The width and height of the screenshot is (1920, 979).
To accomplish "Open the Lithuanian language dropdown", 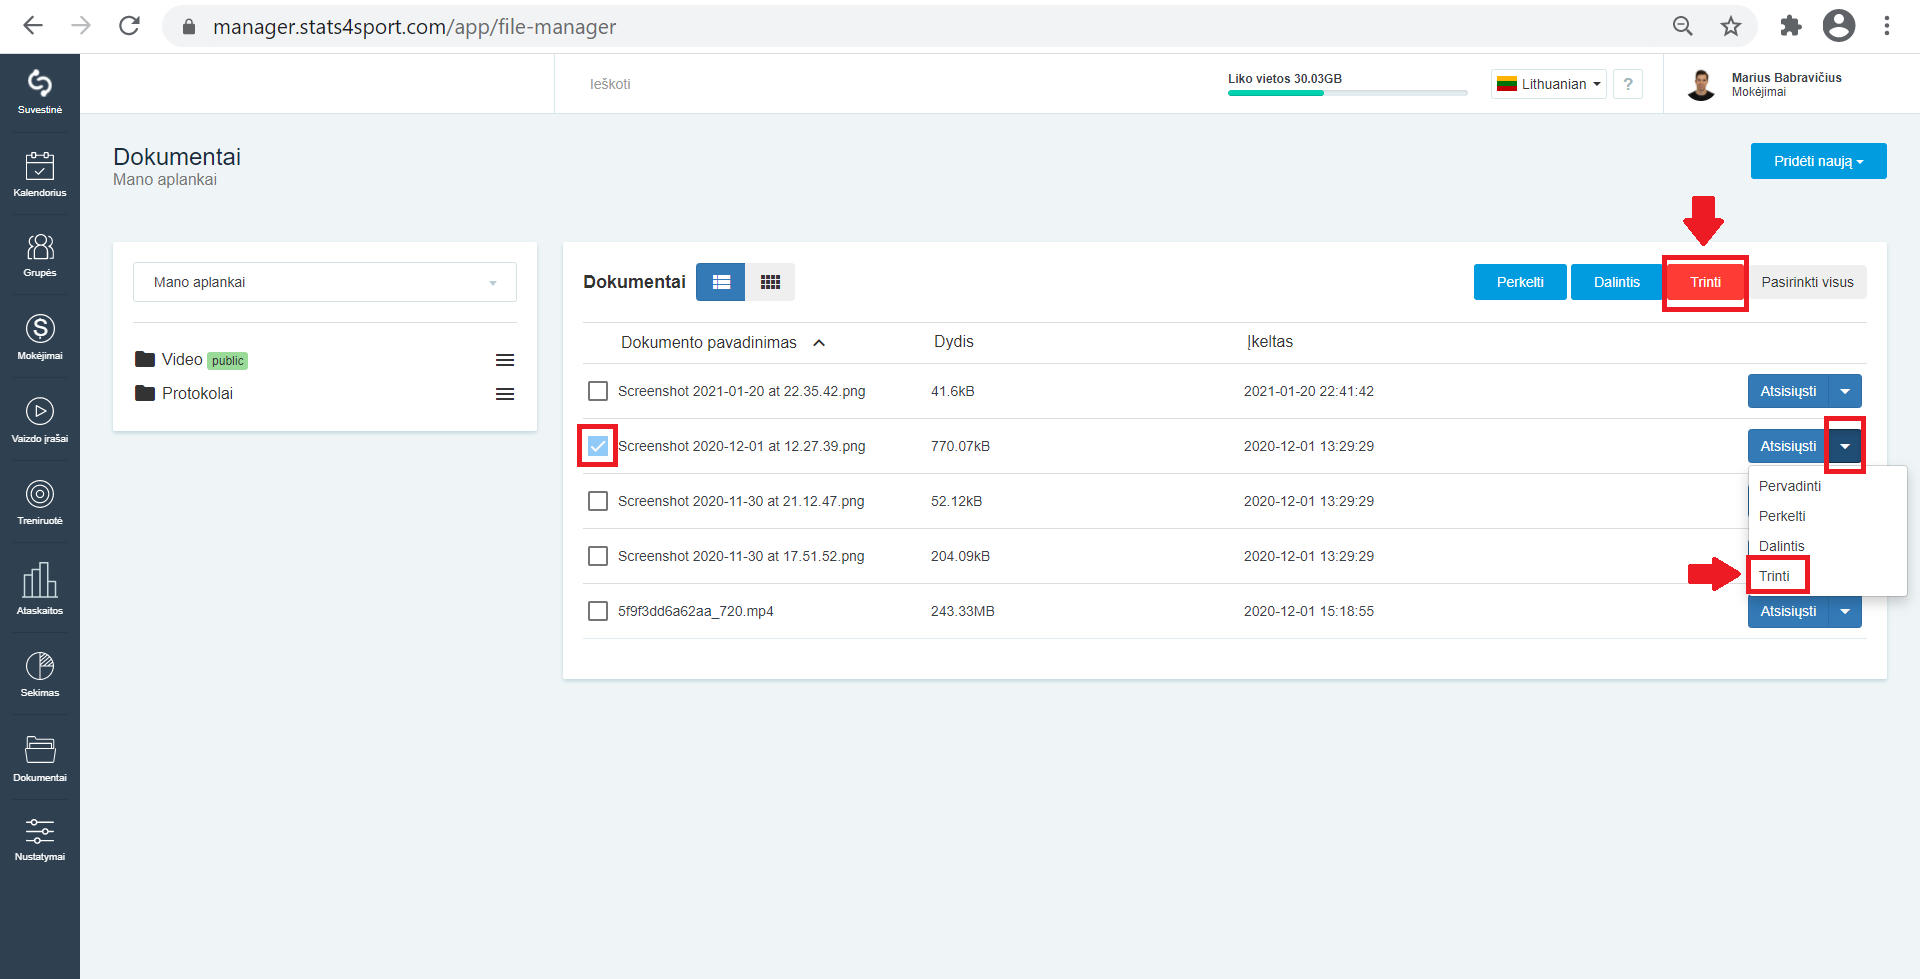I will point(1549,84).
